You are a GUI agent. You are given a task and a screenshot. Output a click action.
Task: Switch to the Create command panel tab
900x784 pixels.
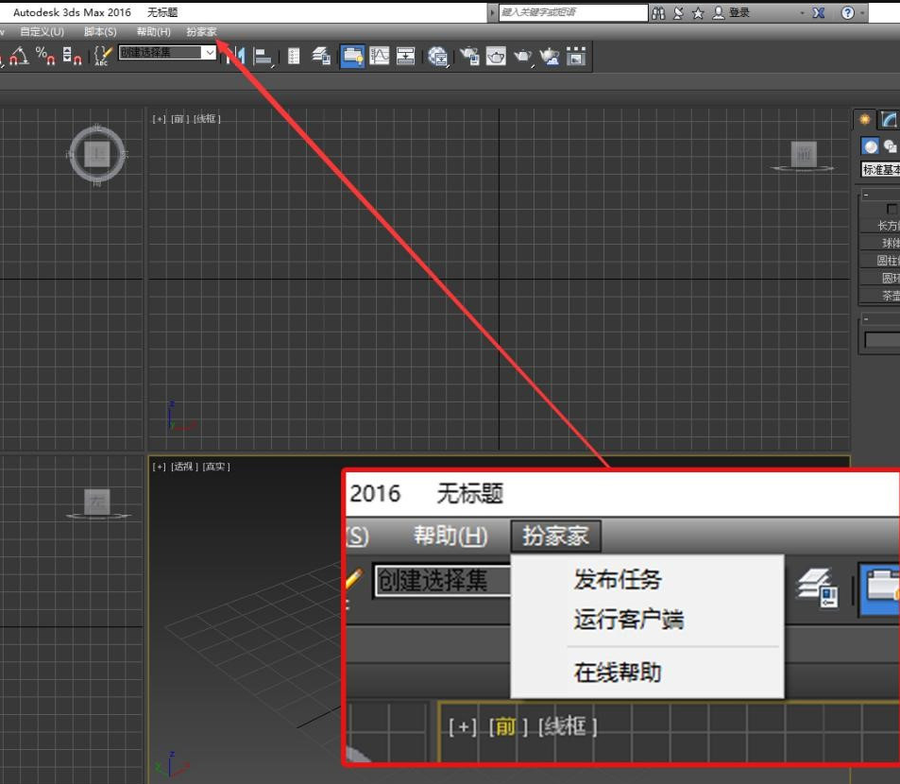864,119
